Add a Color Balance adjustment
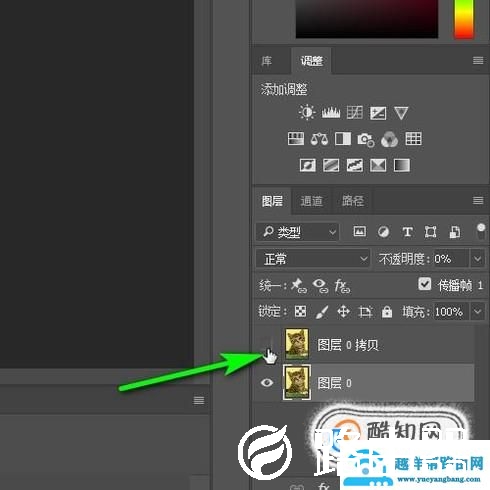The image size is (490, 490). [319, 139]
